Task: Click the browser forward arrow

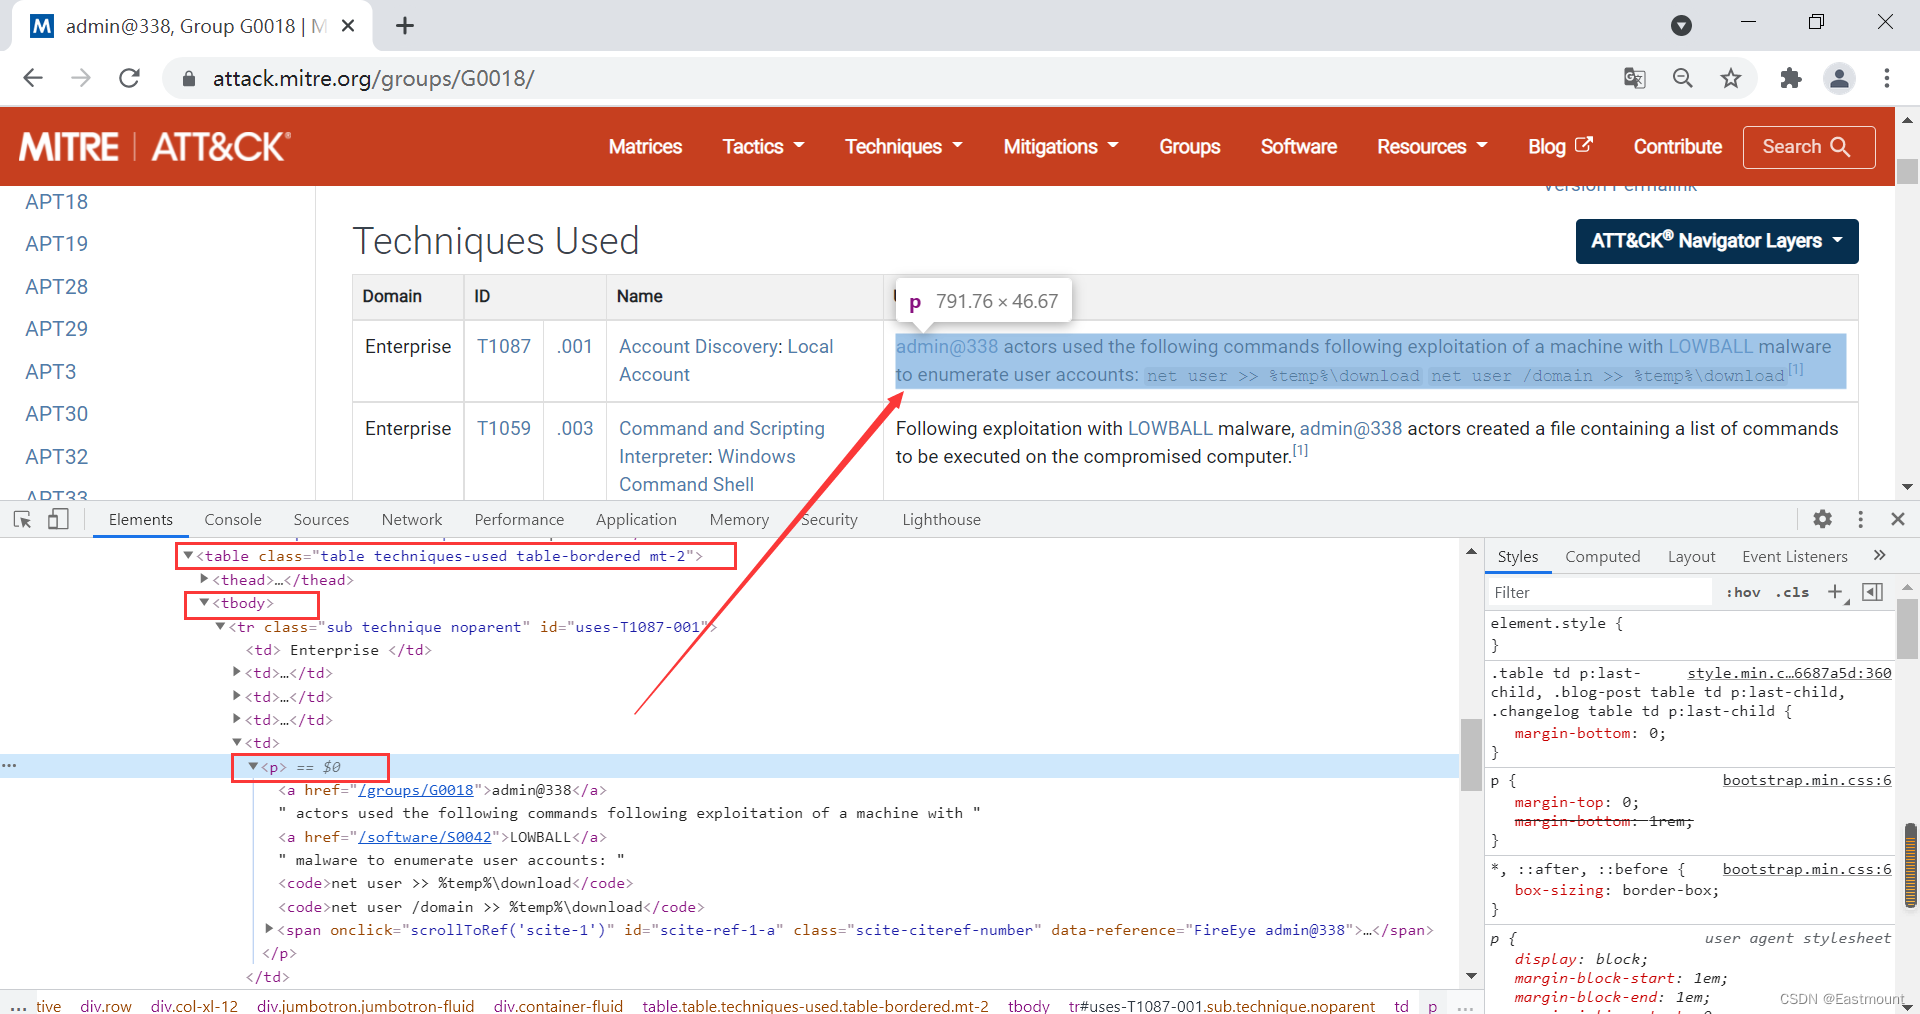Action: (x=81, y=78)
